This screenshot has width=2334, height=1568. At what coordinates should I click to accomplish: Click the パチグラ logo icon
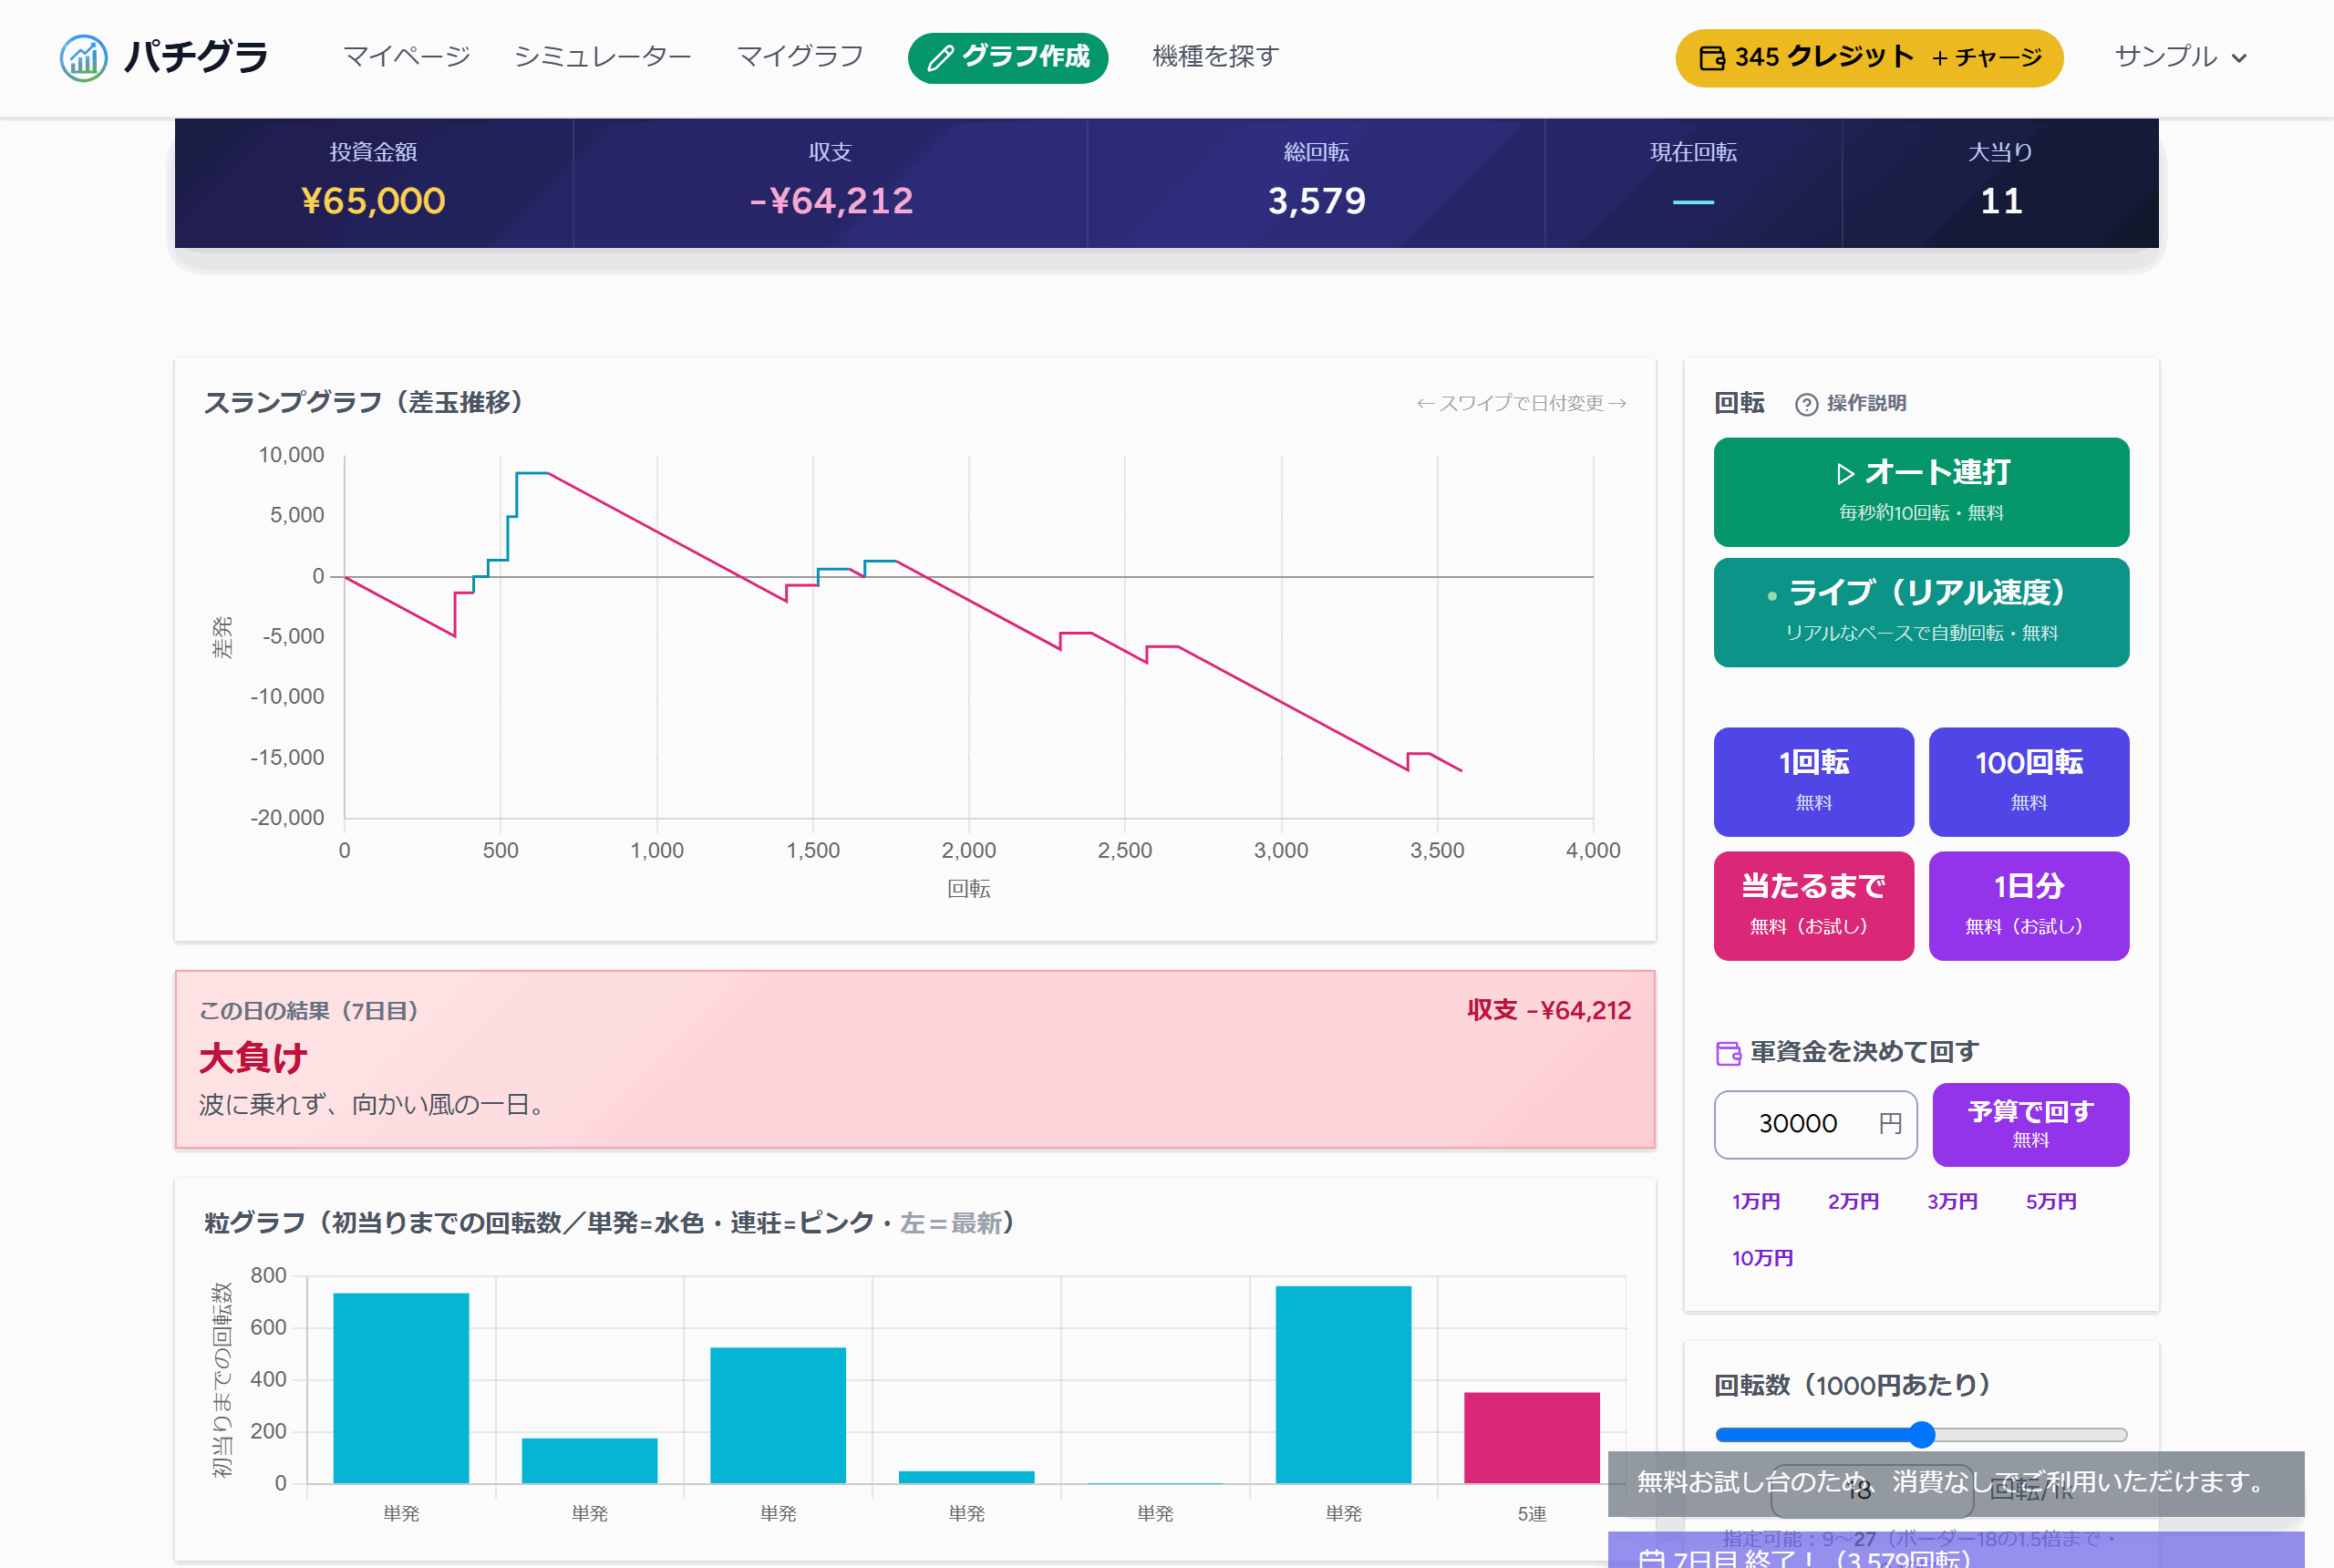coord(83,58)
